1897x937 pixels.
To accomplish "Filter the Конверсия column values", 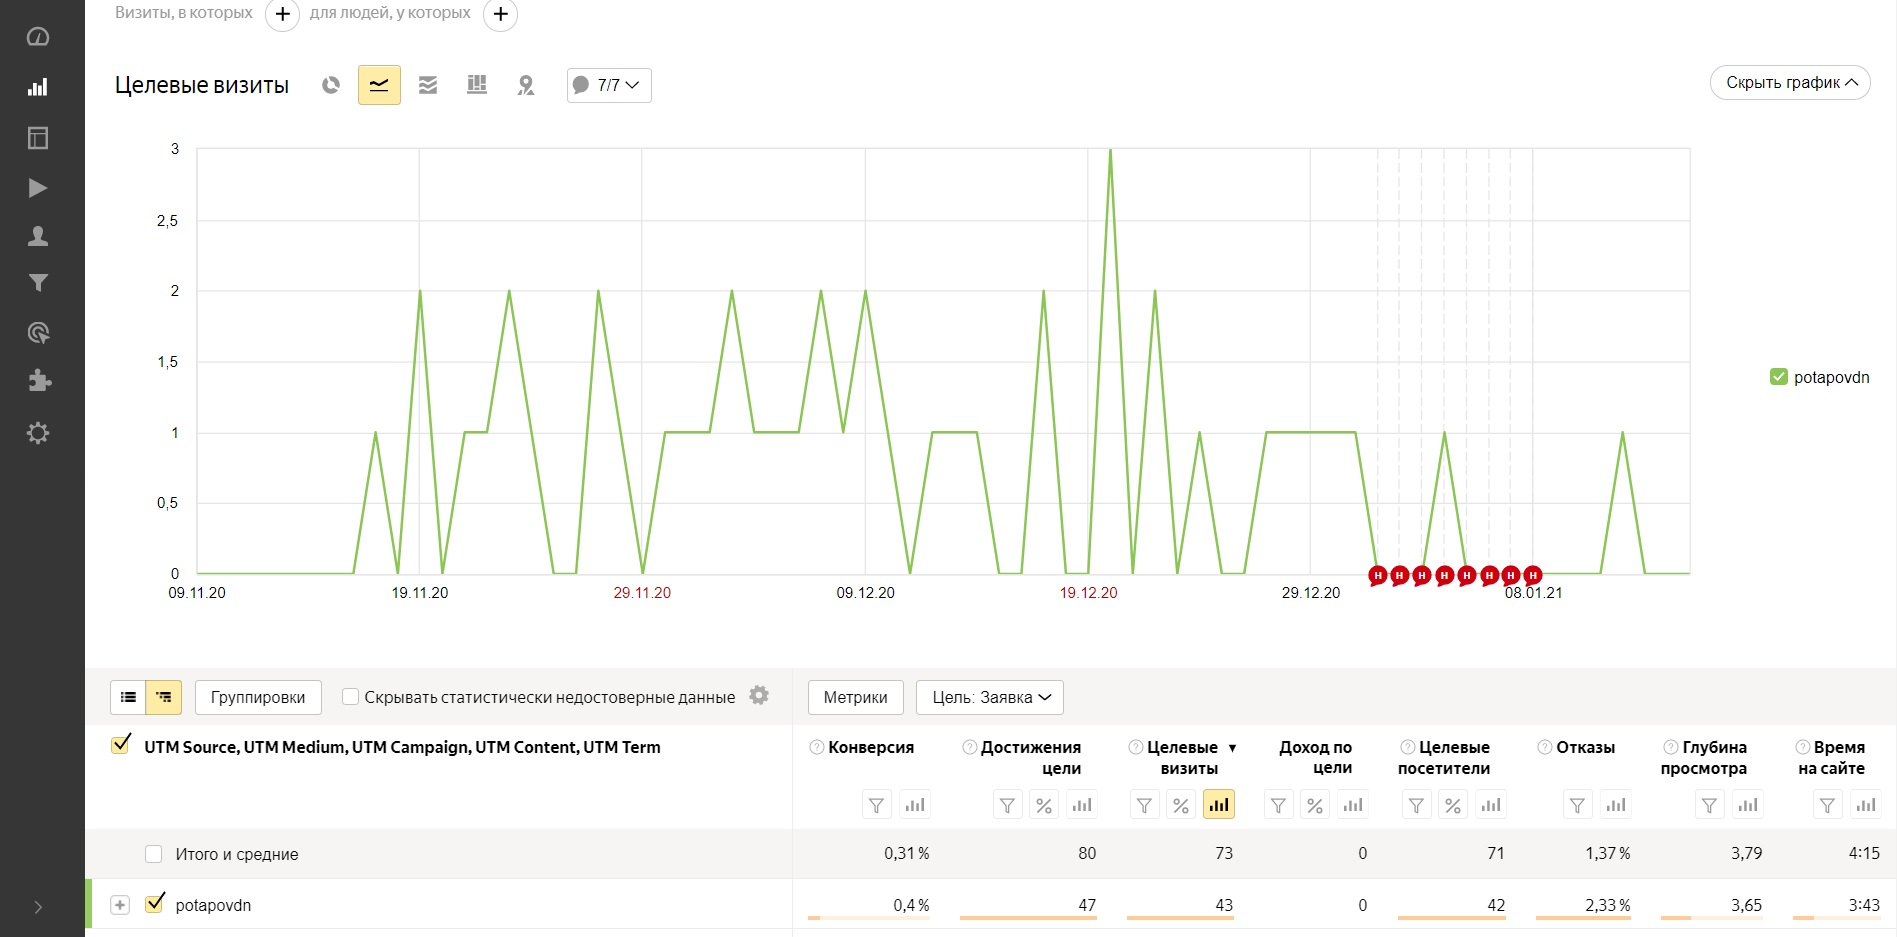I will pos(876,805).
